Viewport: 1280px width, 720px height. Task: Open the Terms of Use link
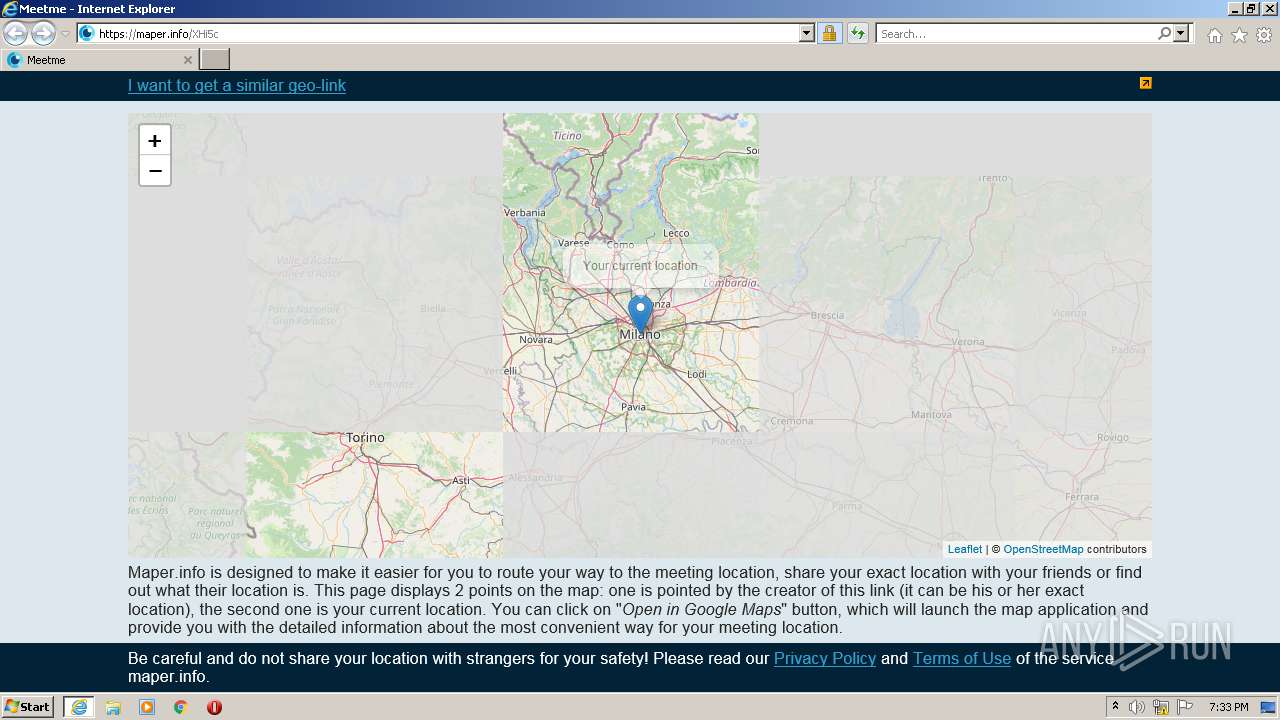[962, 658]
